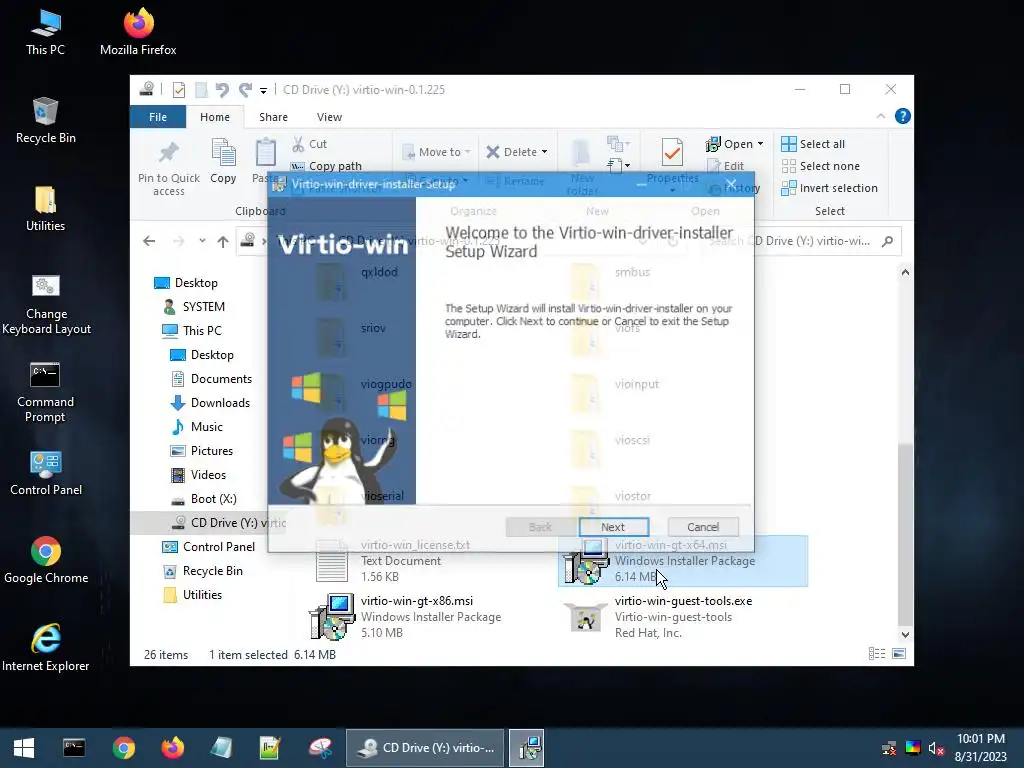Click Explorer search magnifier icon
The height and width of the screenshot is (768, 1024).
pyautogui.click(x=887, y=241)
